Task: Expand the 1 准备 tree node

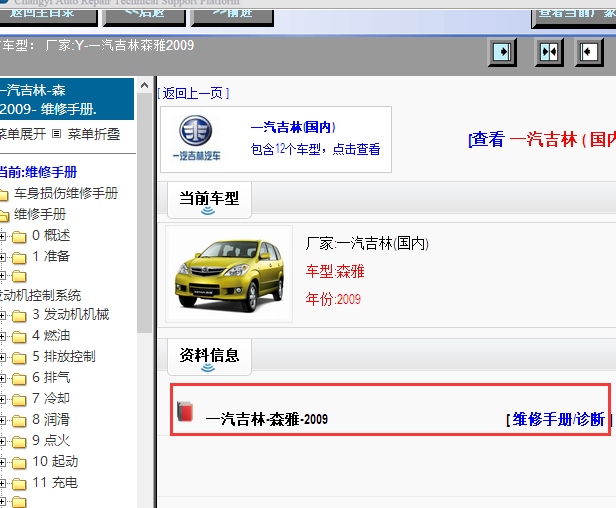Action: pos(2,258)
